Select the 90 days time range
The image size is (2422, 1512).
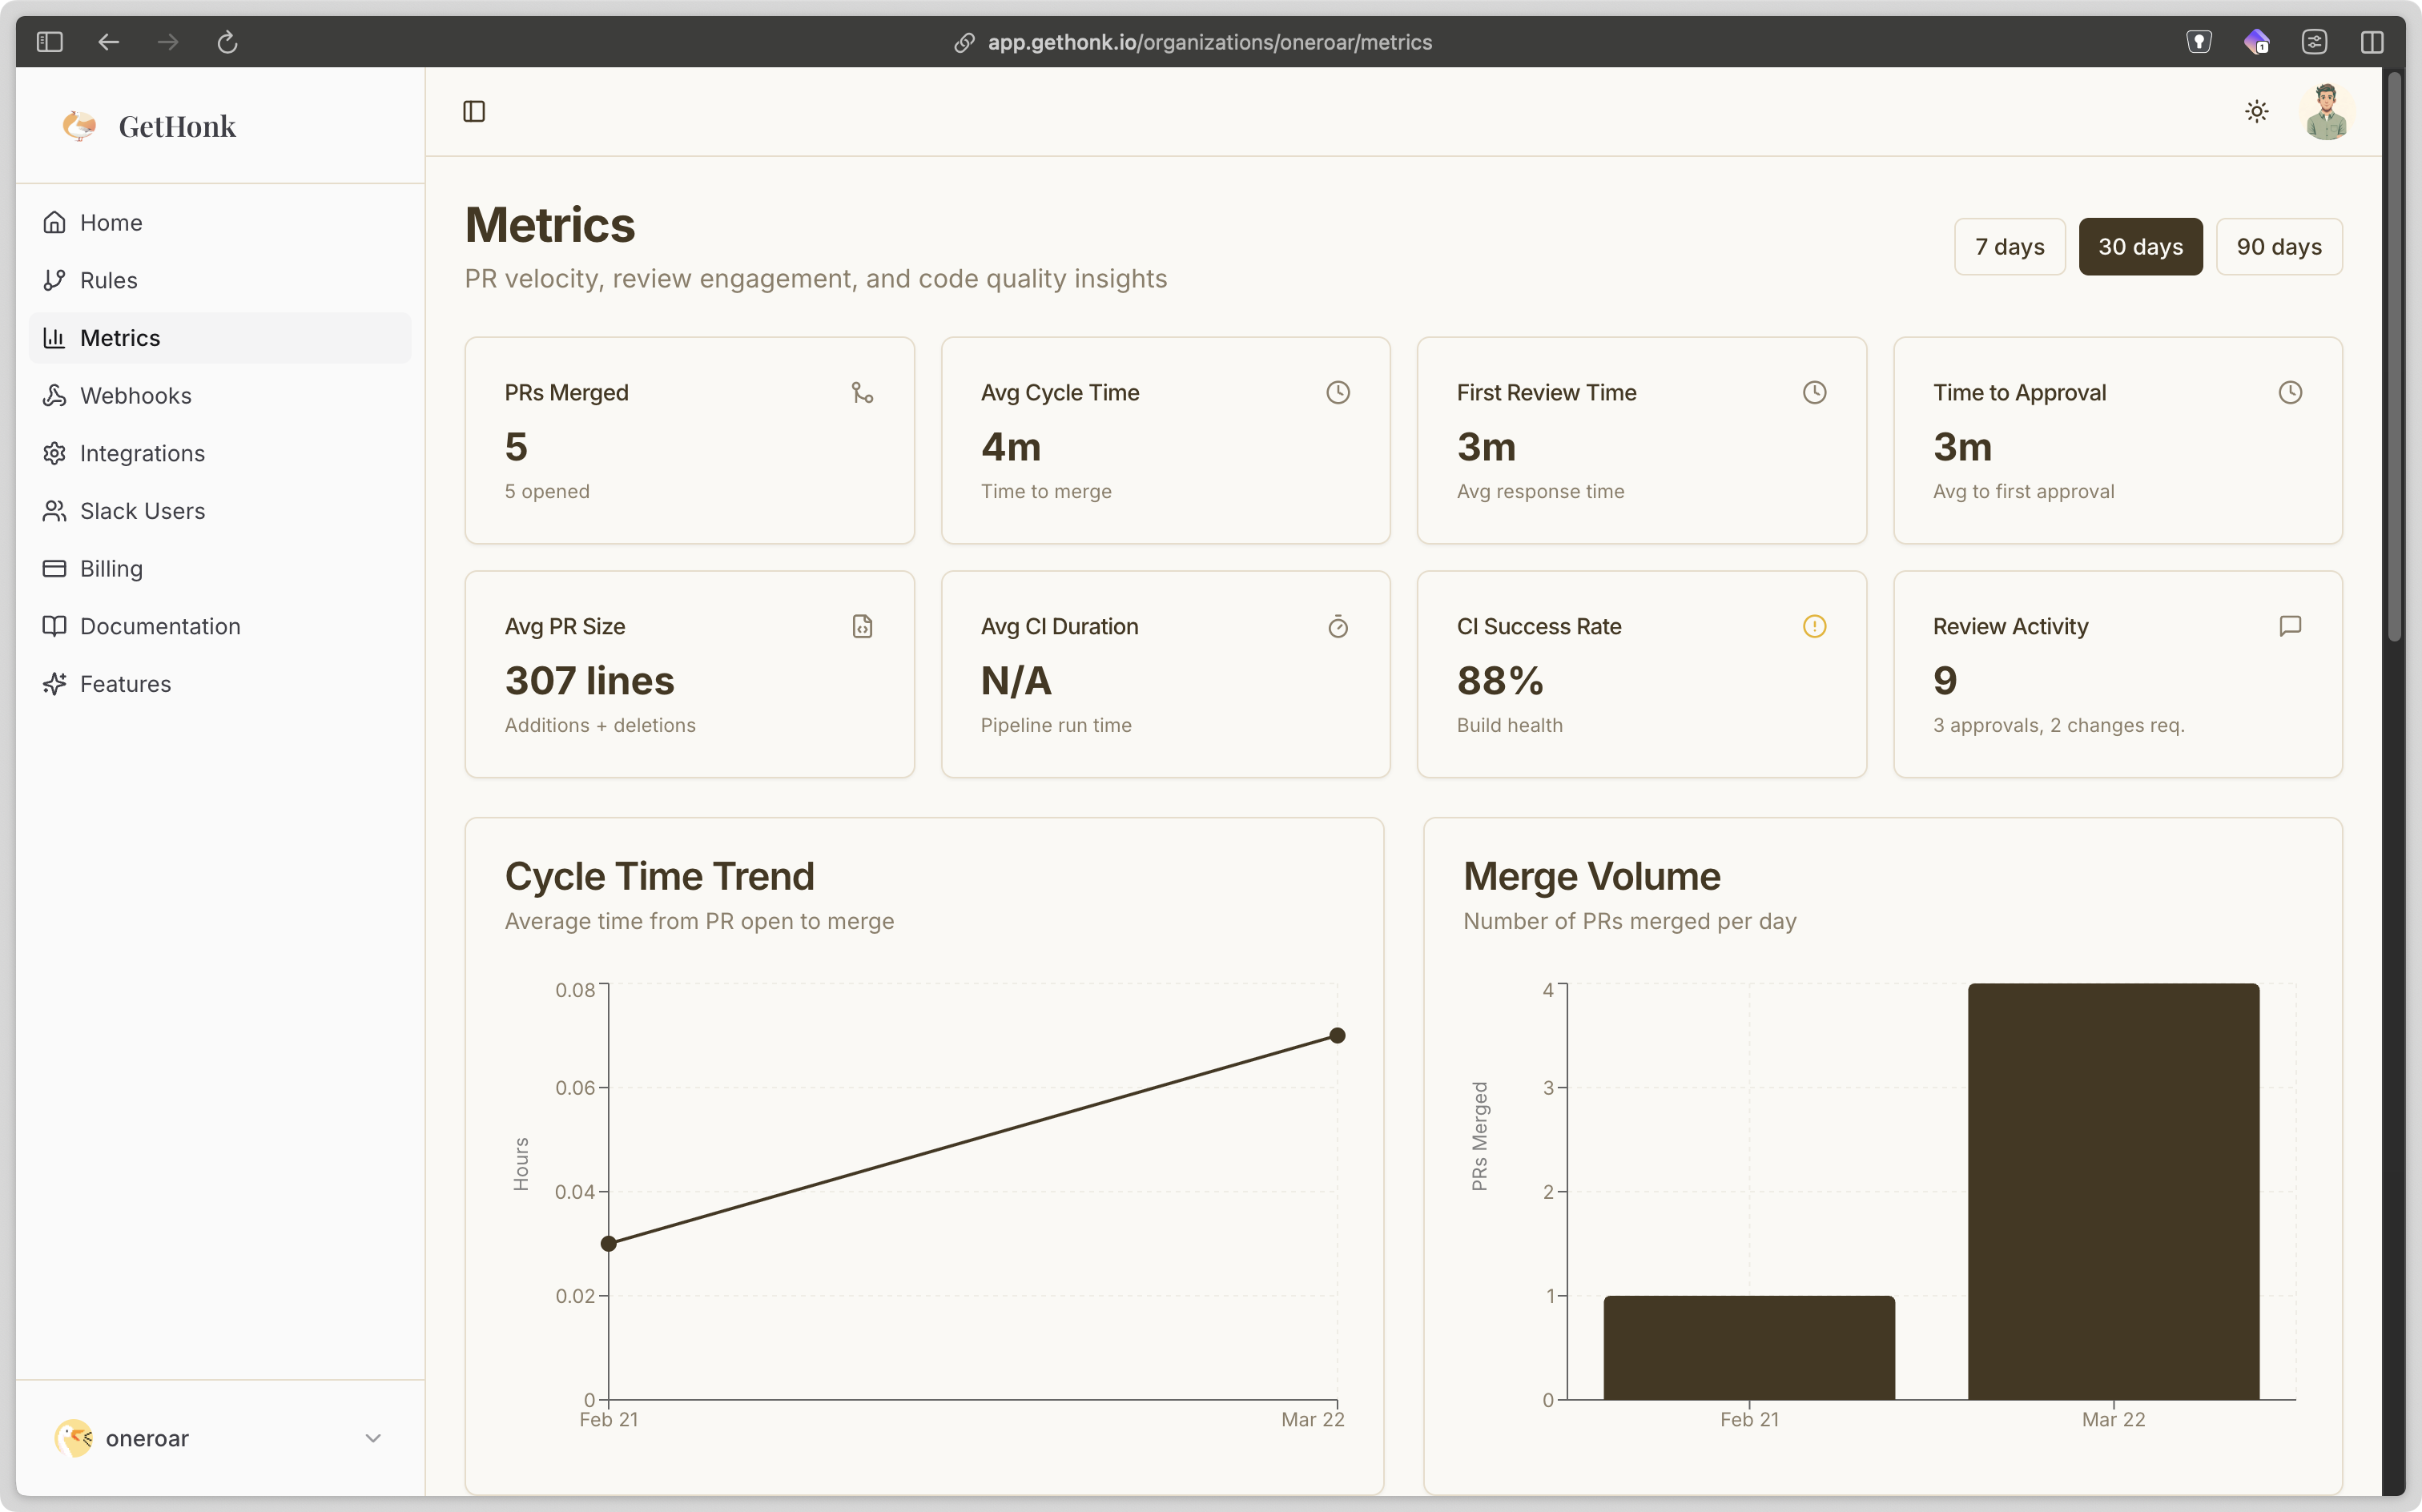[x=2279, y=247]
